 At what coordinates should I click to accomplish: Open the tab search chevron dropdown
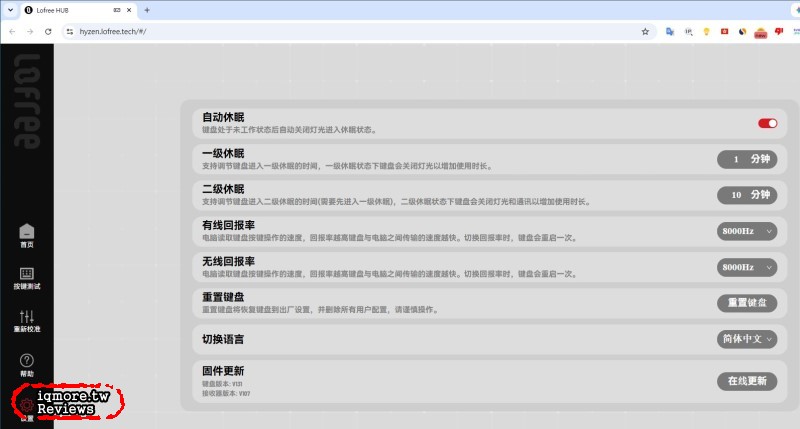pyautogui.click(x=10, y=10)
